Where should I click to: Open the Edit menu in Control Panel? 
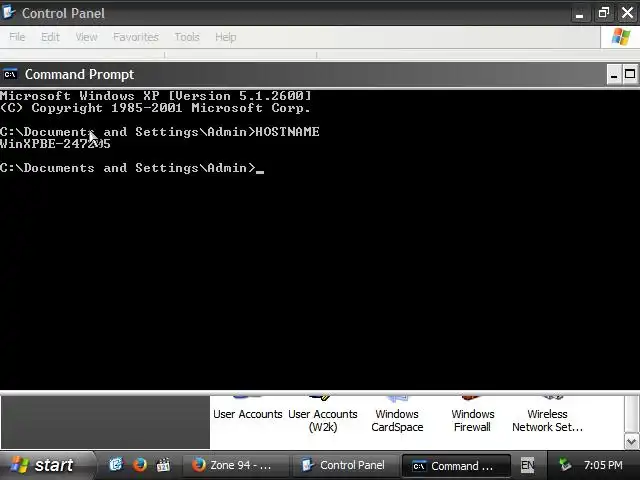pos(50,37)
